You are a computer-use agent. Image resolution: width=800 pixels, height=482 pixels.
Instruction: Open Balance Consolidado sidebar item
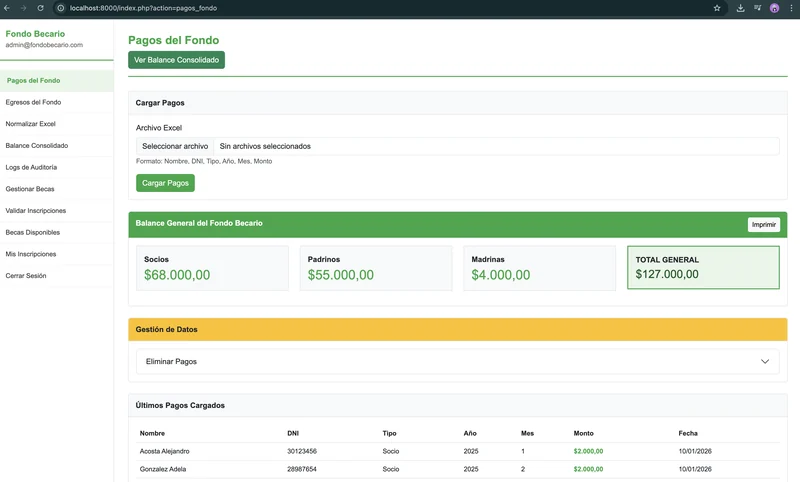point(57,145)
